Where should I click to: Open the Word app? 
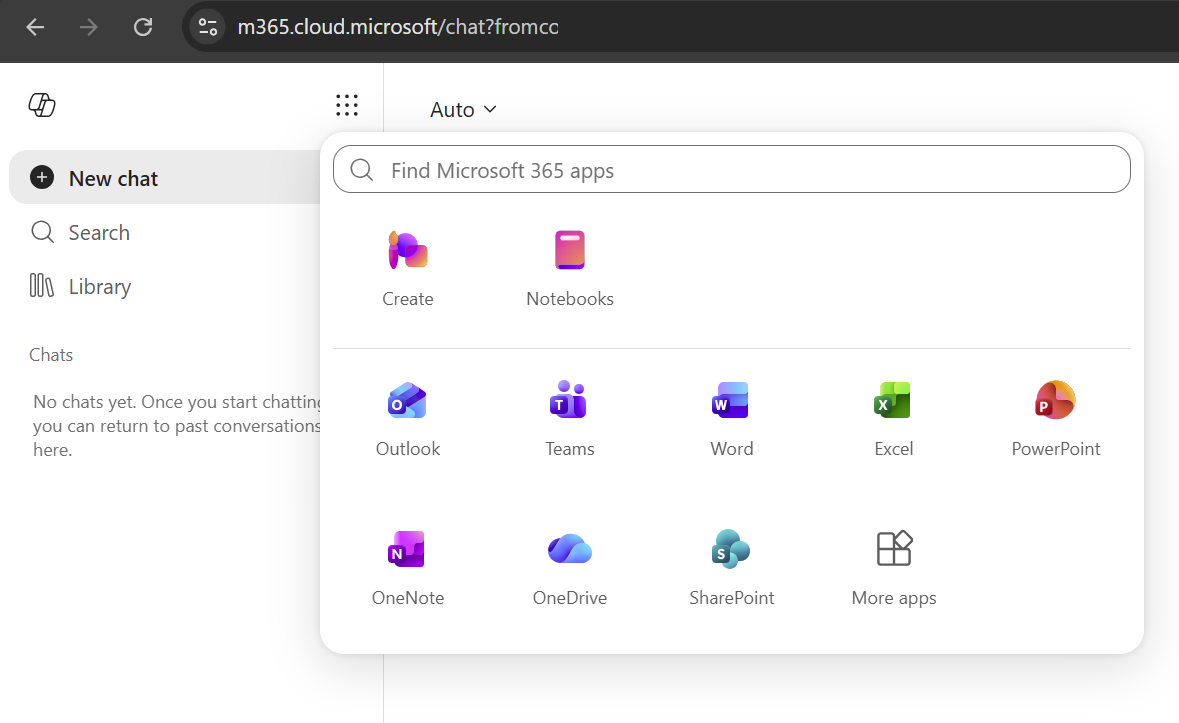tap(731, 419)
